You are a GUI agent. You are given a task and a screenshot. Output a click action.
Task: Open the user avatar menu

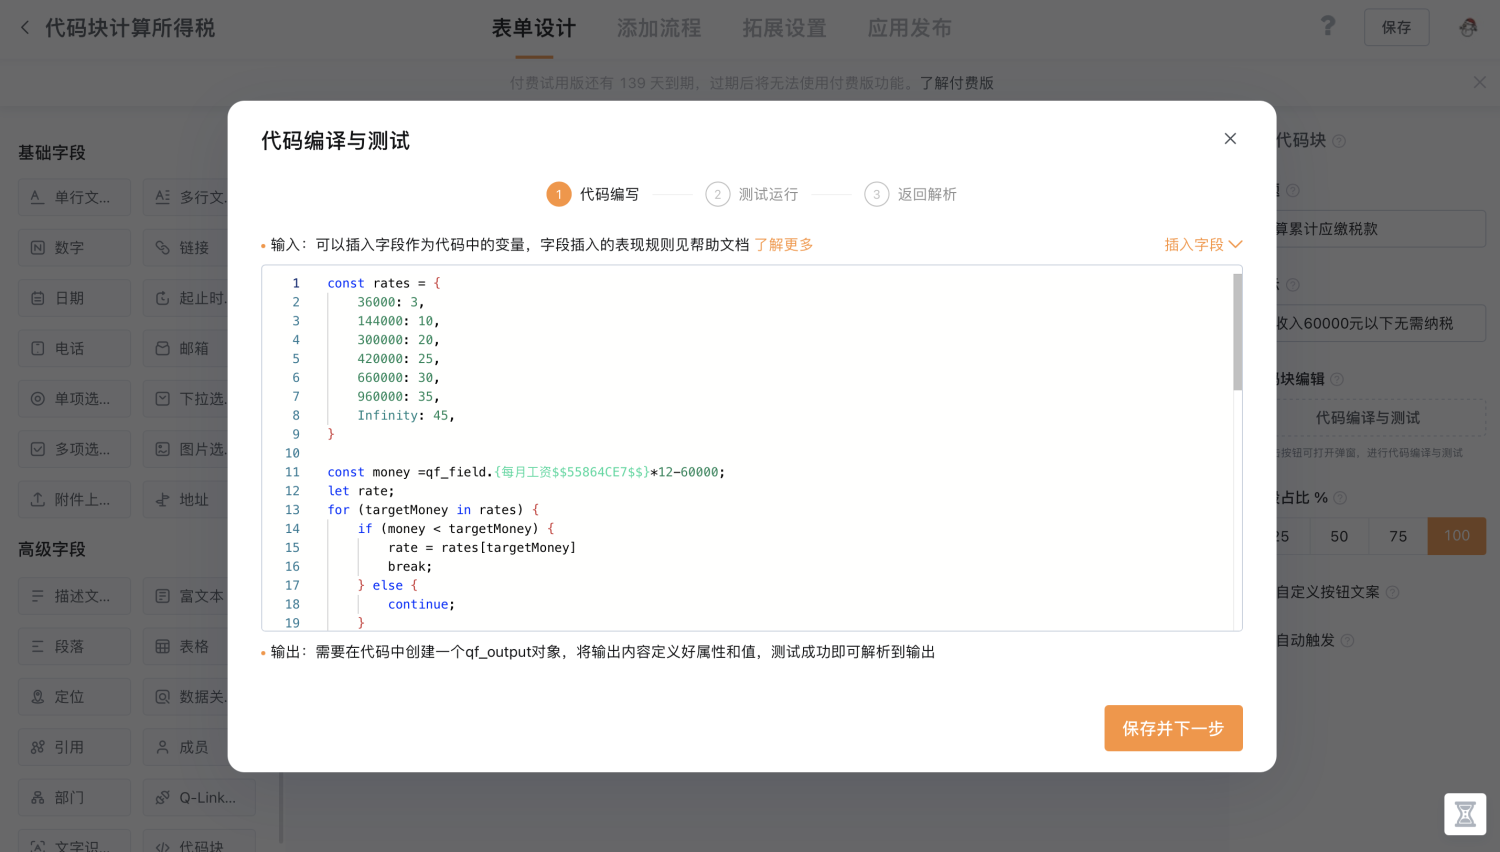(1467, 28)
